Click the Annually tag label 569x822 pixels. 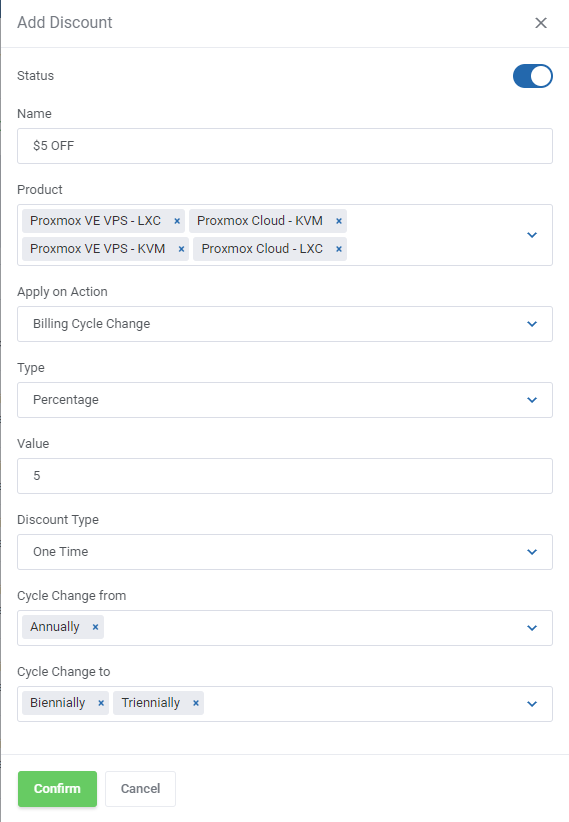[x=55, y=627]
